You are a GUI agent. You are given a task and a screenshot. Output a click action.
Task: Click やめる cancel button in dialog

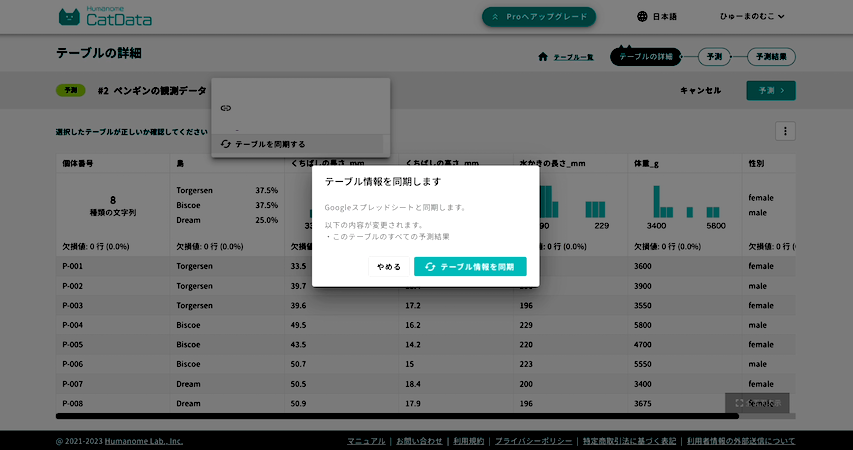pyautogui.click(x=388, y=267)
